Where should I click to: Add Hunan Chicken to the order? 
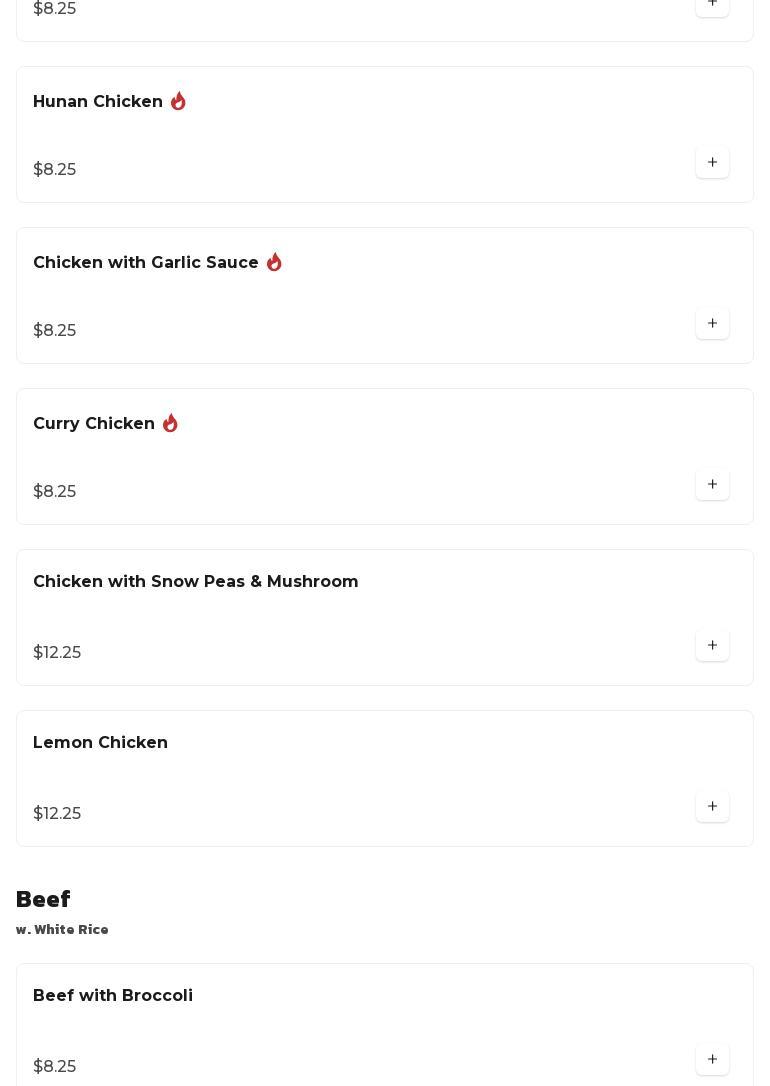712,163
